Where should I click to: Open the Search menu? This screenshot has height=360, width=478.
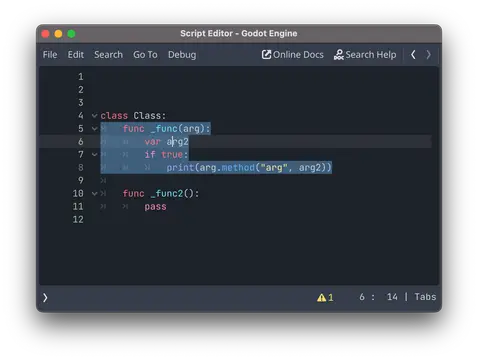[x=108, y=55]
